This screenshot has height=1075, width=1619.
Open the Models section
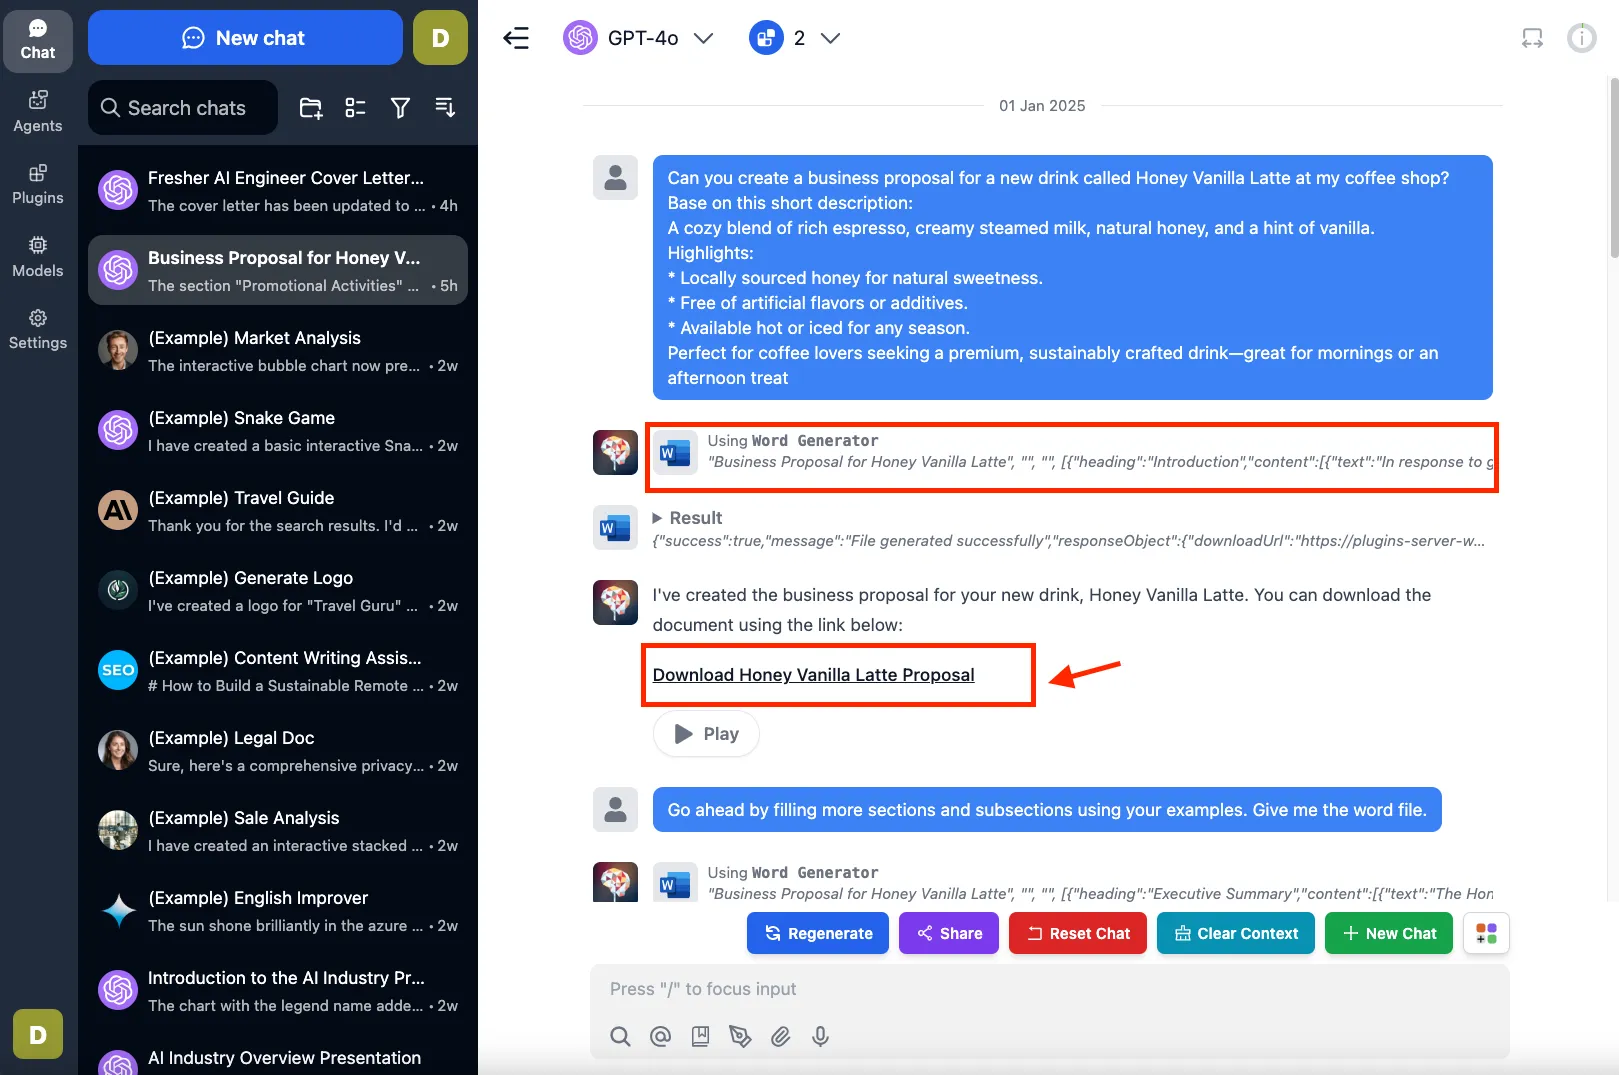(38, 257)
